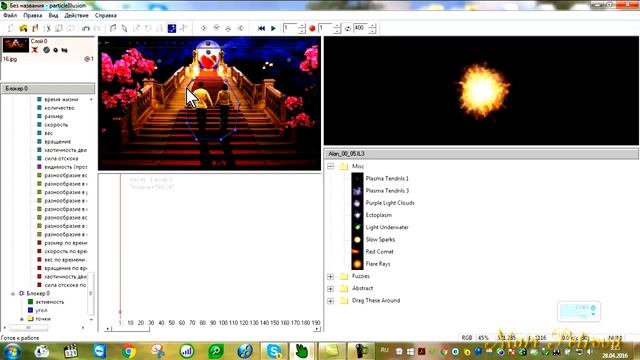This screenshot has width=640, height=360.
Task: Click the 'bg' background icon on Слой 0
Action: point(64,50)
